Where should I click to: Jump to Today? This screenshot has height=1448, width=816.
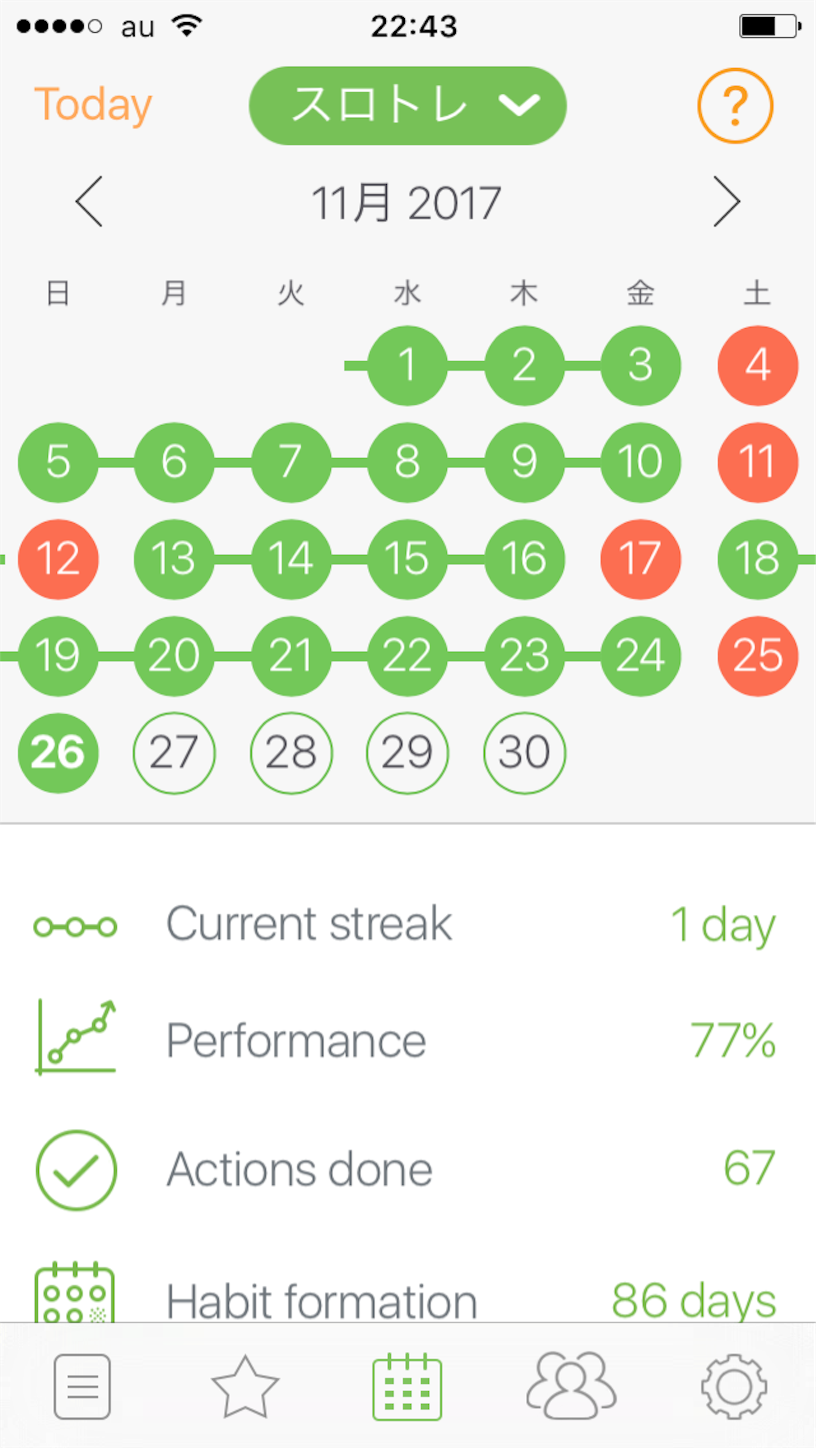point(93,105)
